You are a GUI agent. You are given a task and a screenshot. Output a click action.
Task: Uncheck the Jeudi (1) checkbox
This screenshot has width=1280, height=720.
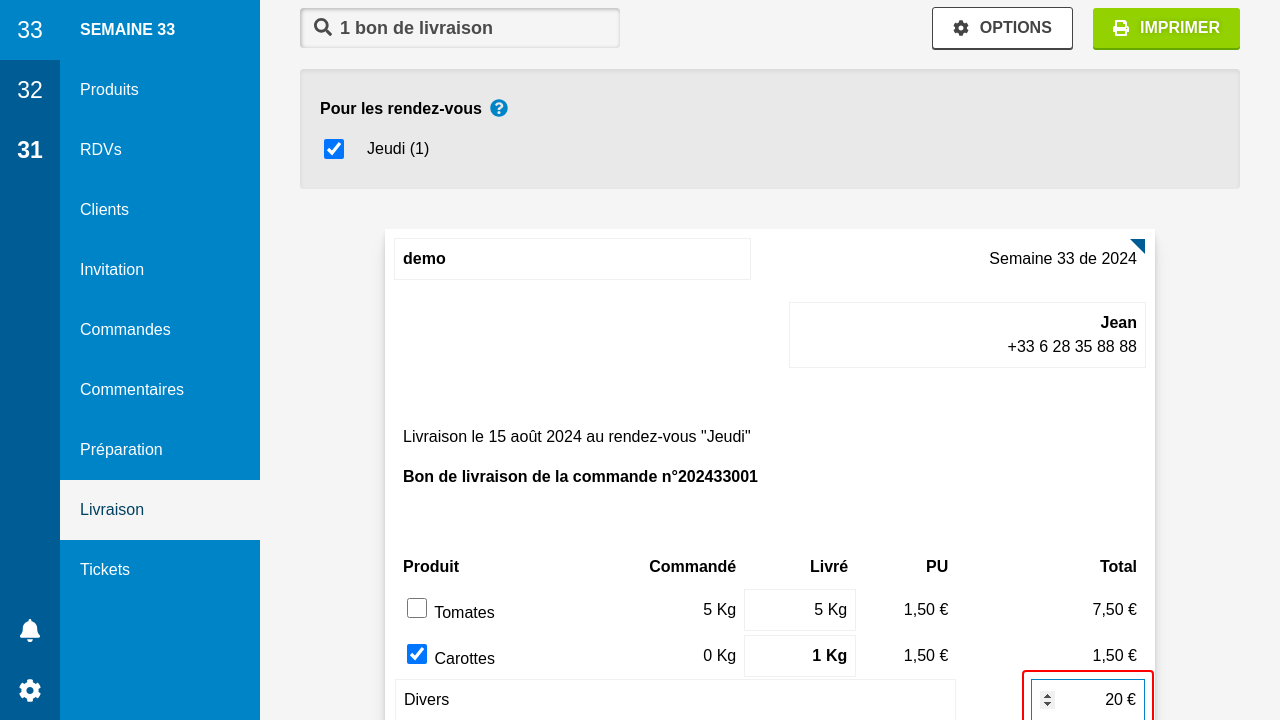click(334, 149)
